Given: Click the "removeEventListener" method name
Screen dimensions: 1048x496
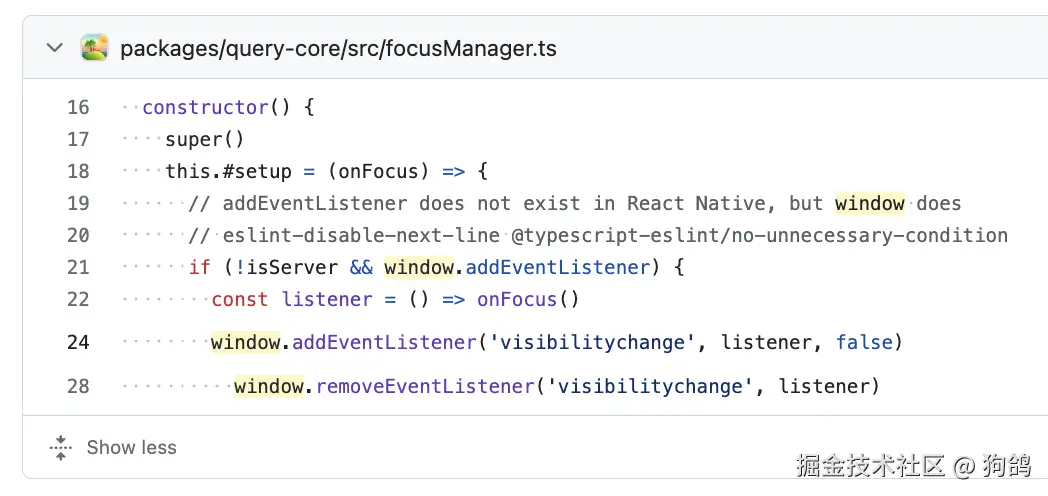Looking at the screenshot, I should (x=425, y=386).
